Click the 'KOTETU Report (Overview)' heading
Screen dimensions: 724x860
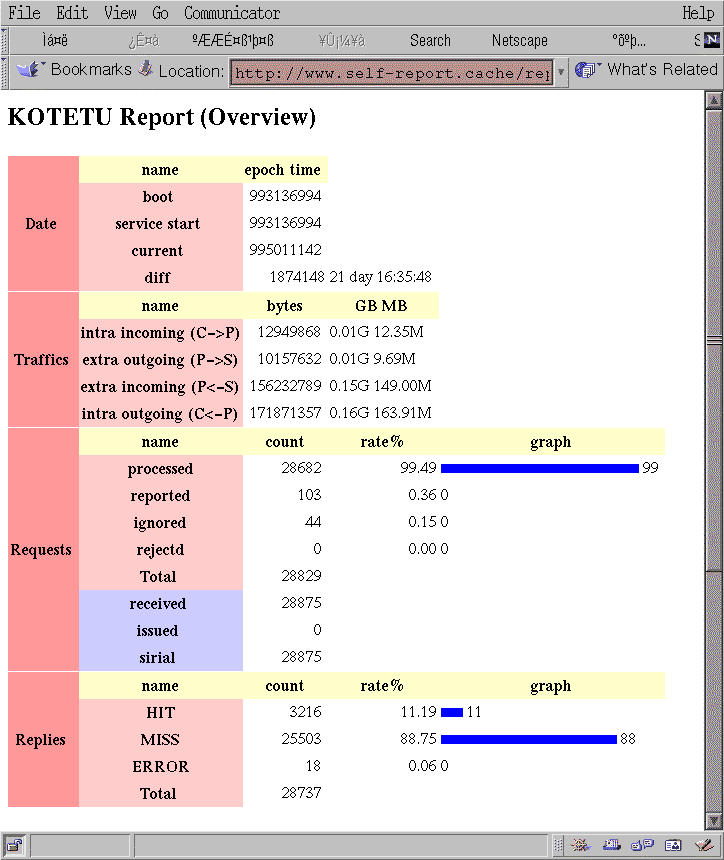pos(162,117)
